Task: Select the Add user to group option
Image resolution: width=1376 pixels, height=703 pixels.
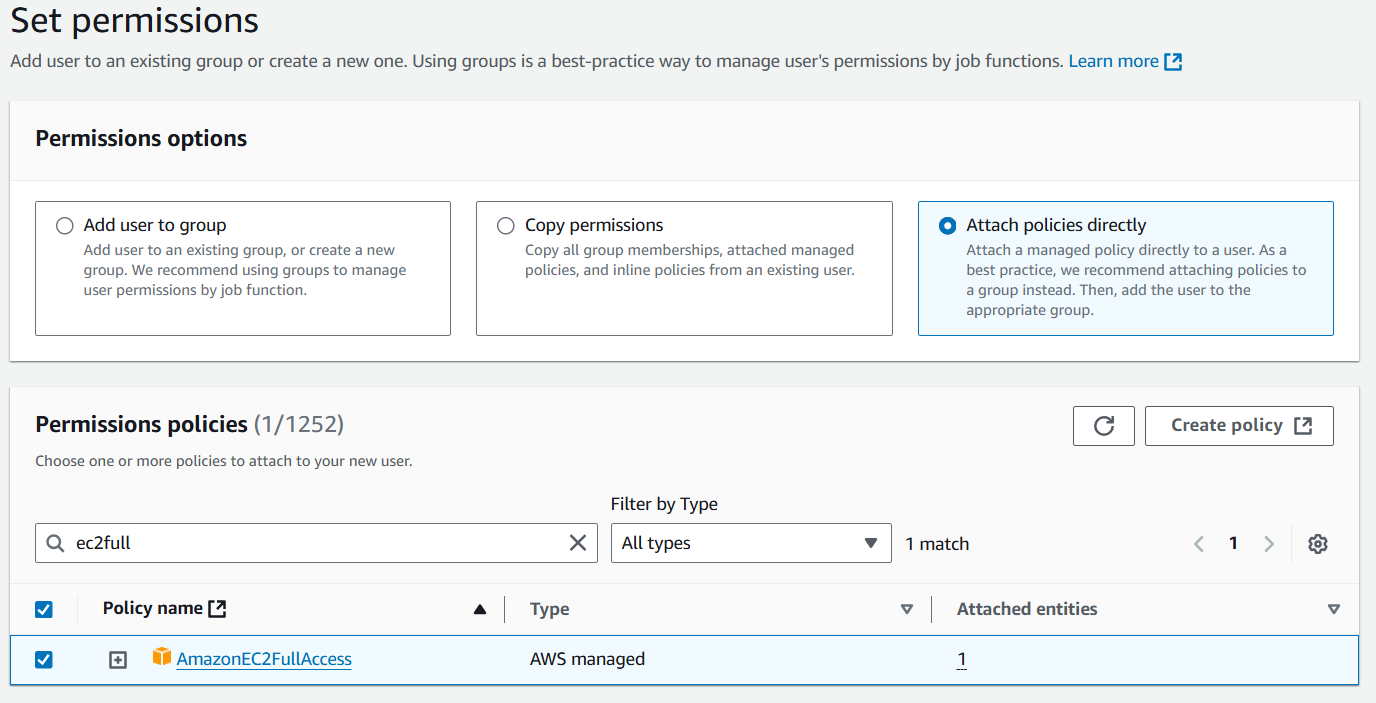Action: tap(65, 226)
